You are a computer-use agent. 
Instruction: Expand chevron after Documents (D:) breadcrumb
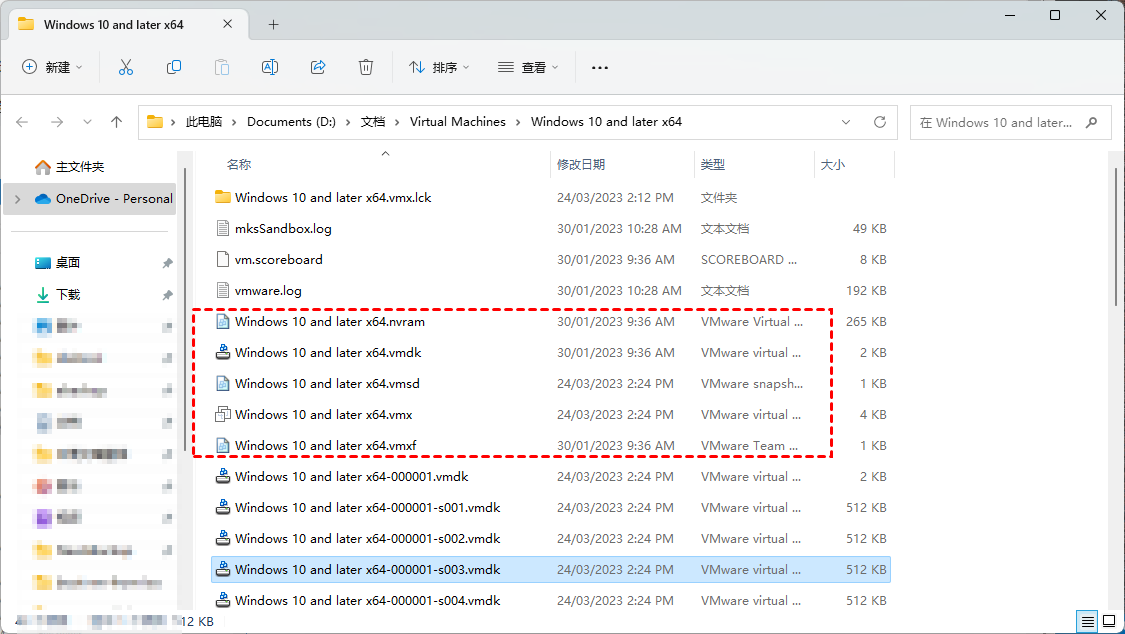(348, 122)
